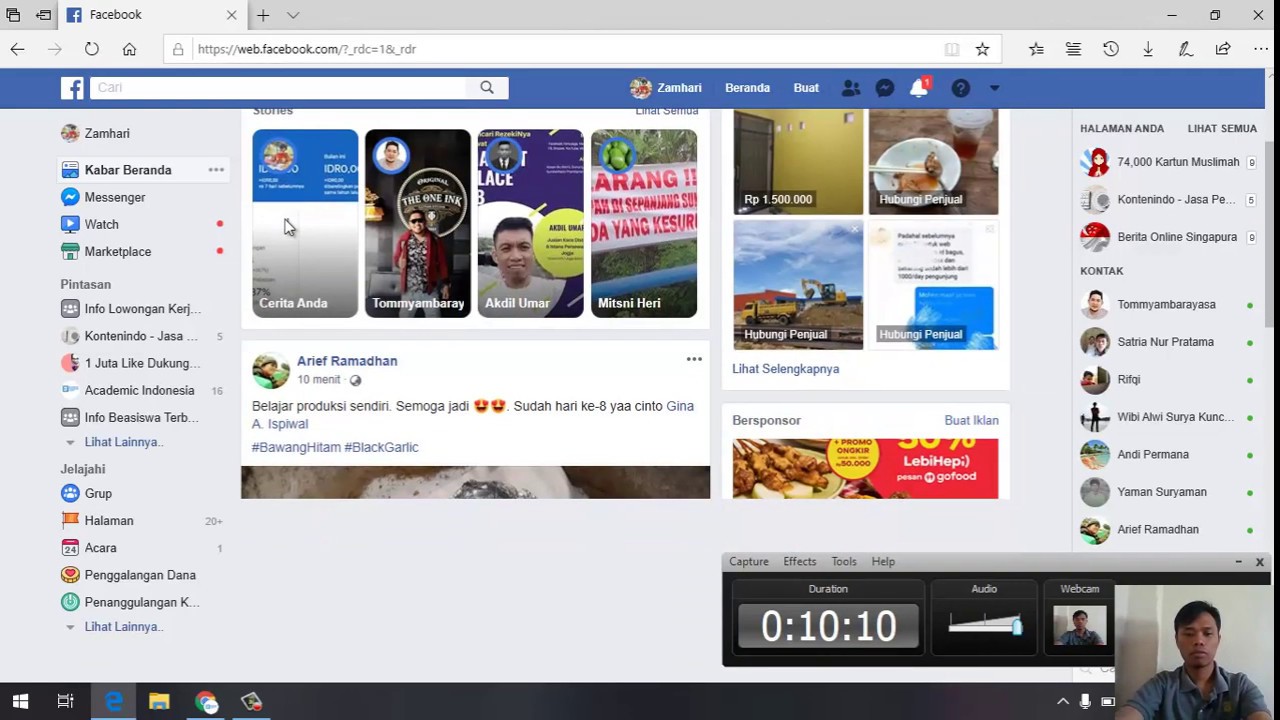This screenshot has width=1280, height=720.
Task: Add page to favorites star icon
Action: (982, 49)
